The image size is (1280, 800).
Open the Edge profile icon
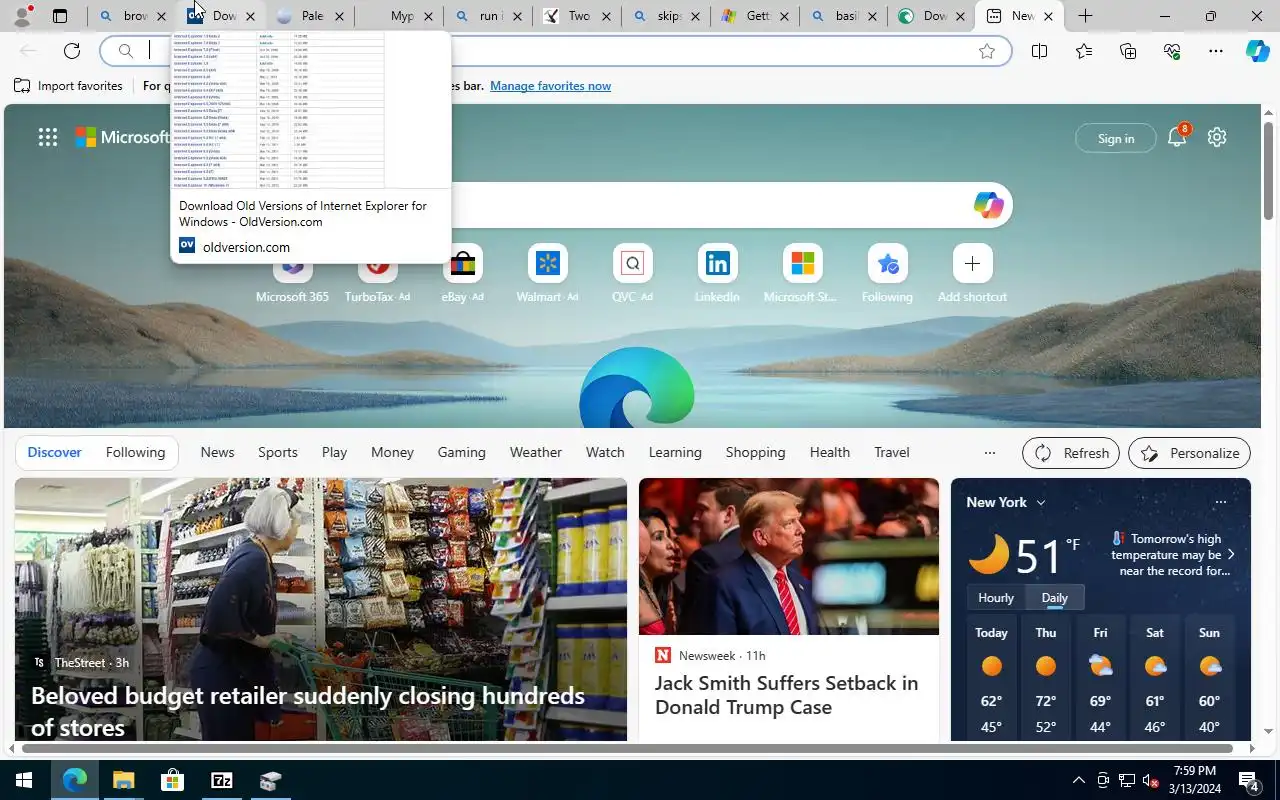pos(21,16)
